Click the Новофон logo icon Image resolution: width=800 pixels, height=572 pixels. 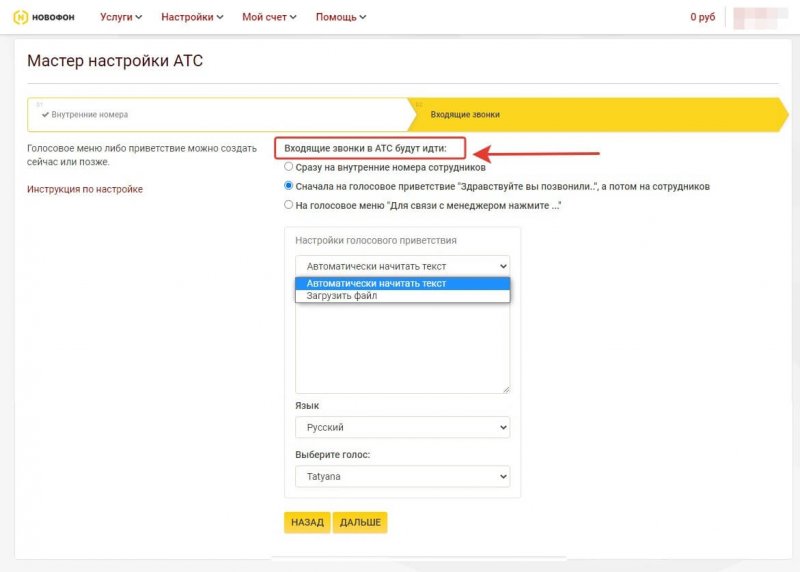click(x=19, y=17)
